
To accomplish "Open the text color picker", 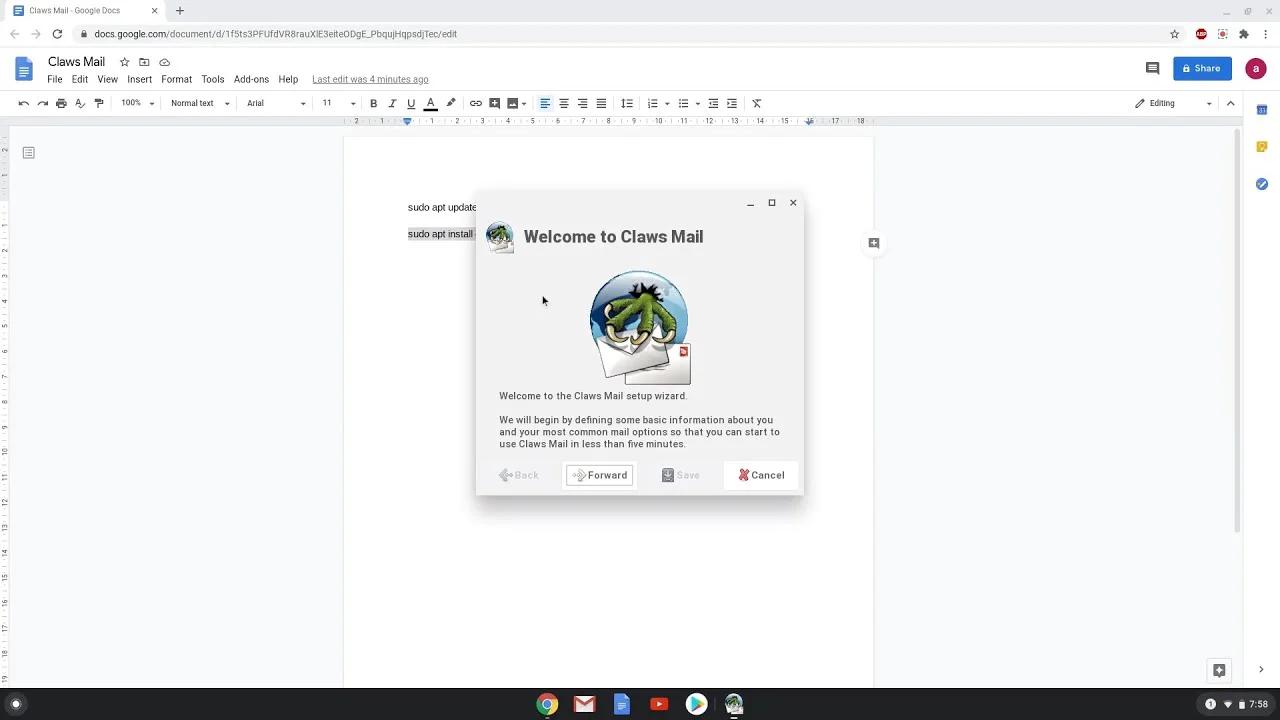I will (x=430, y=103).
